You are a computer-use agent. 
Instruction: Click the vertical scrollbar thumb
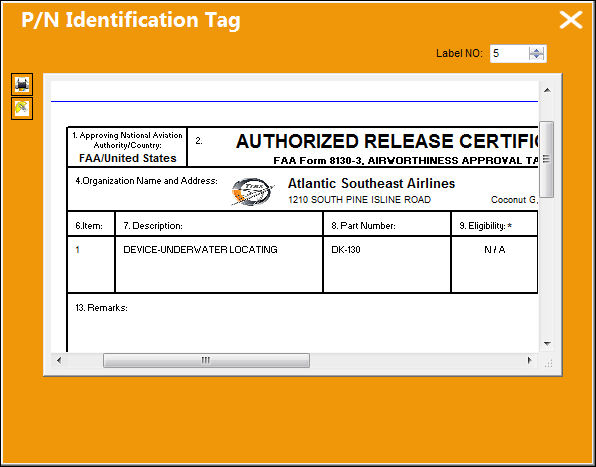(x=546, y=159)
